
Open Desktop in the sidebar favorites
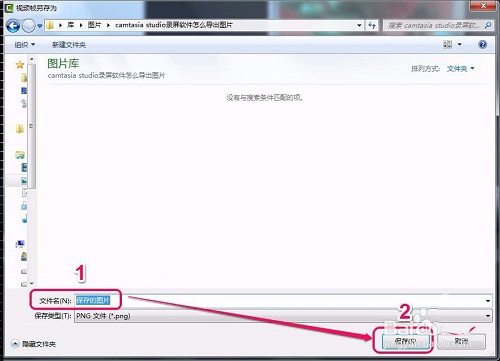coord(24,91)
